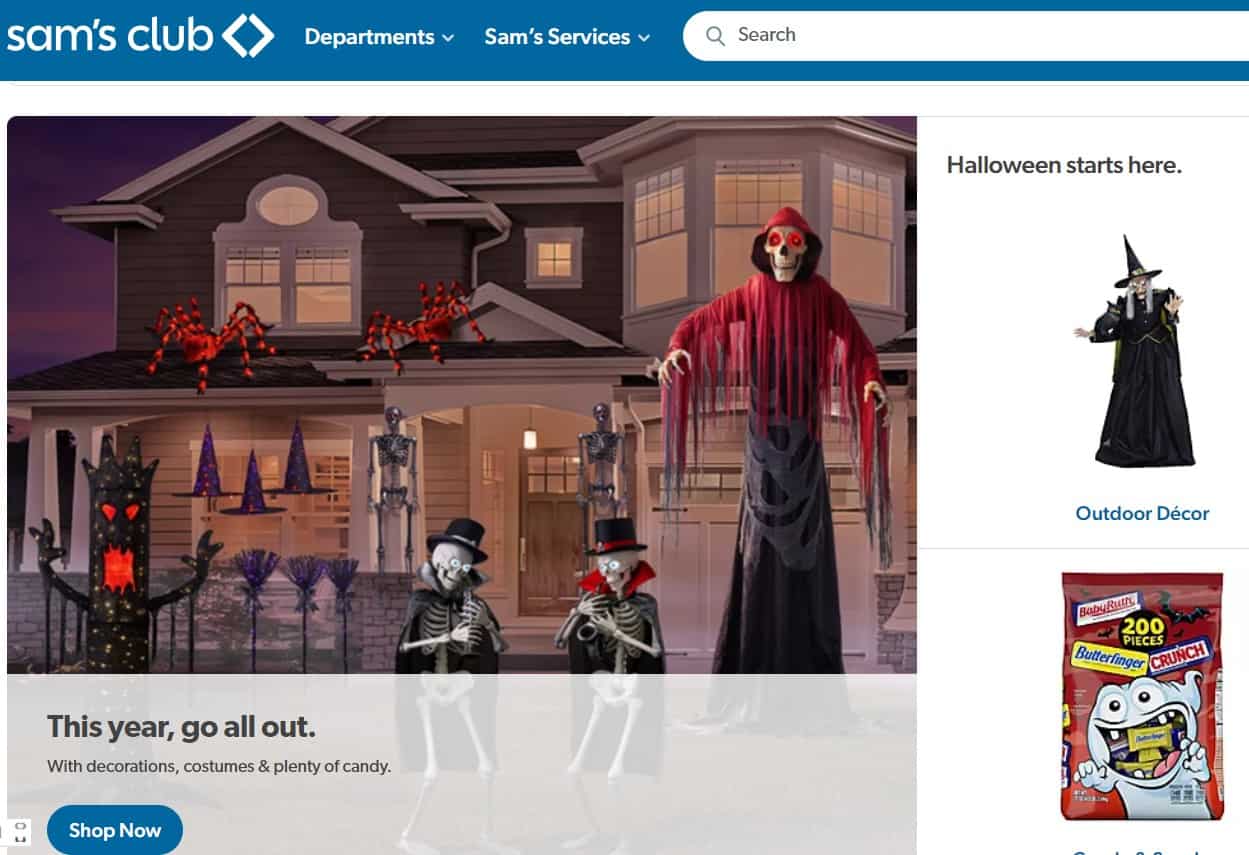The image size is (1249, 855).
Task: Click the chevron arrow beside Sam's Services
Action: 644,38
